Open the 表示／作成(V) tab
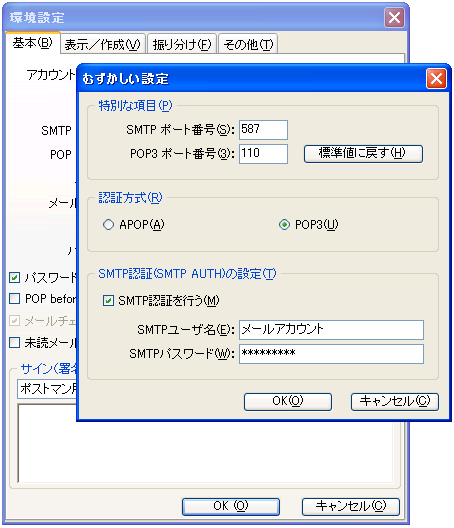 102,44
